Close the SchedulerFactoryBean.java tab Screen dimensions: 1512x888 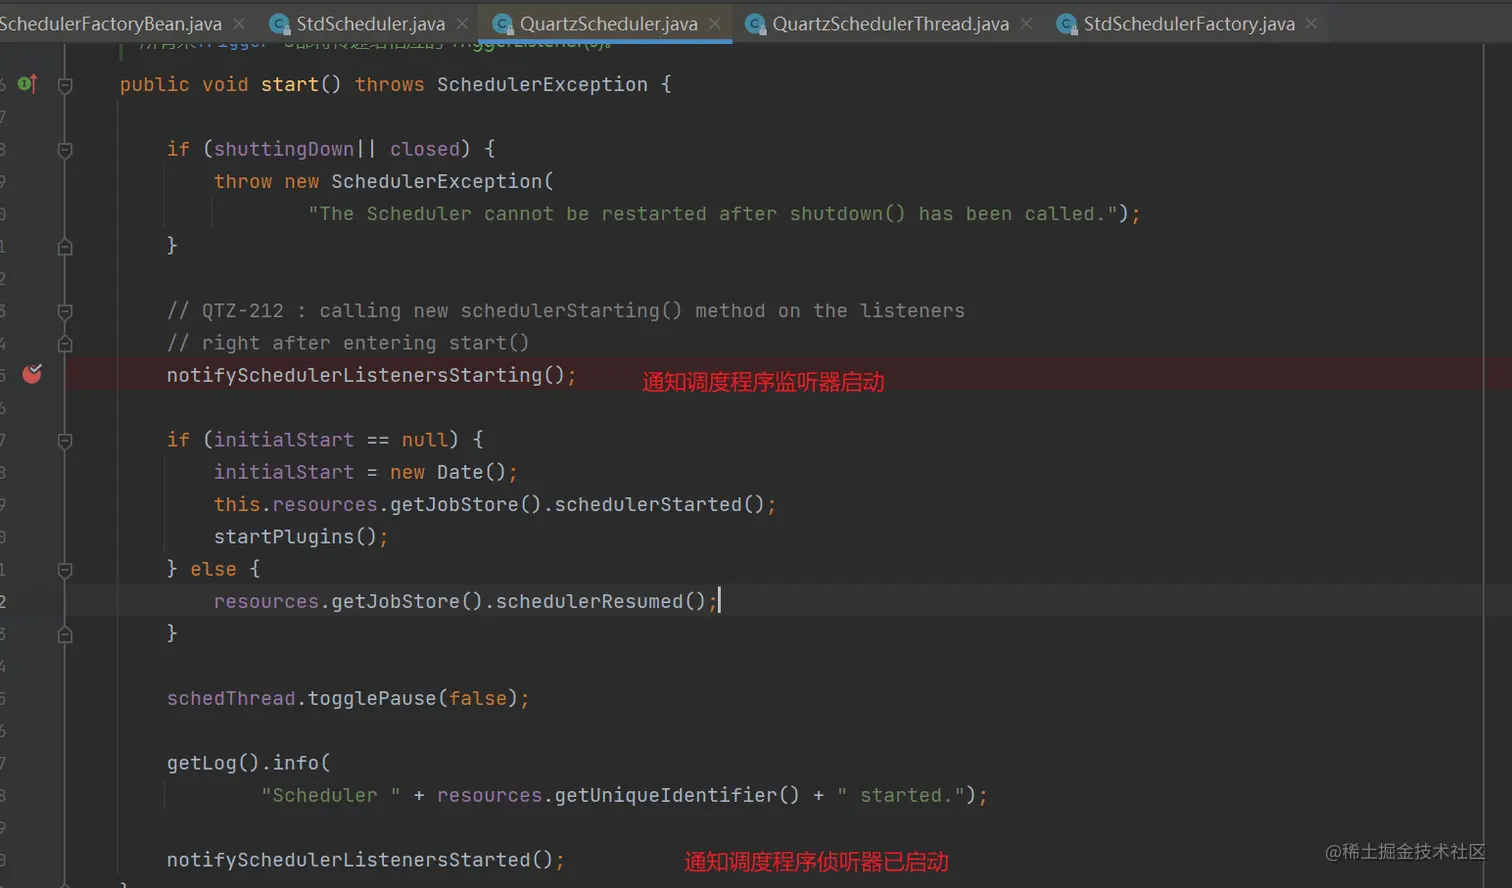tap(239, 23)
